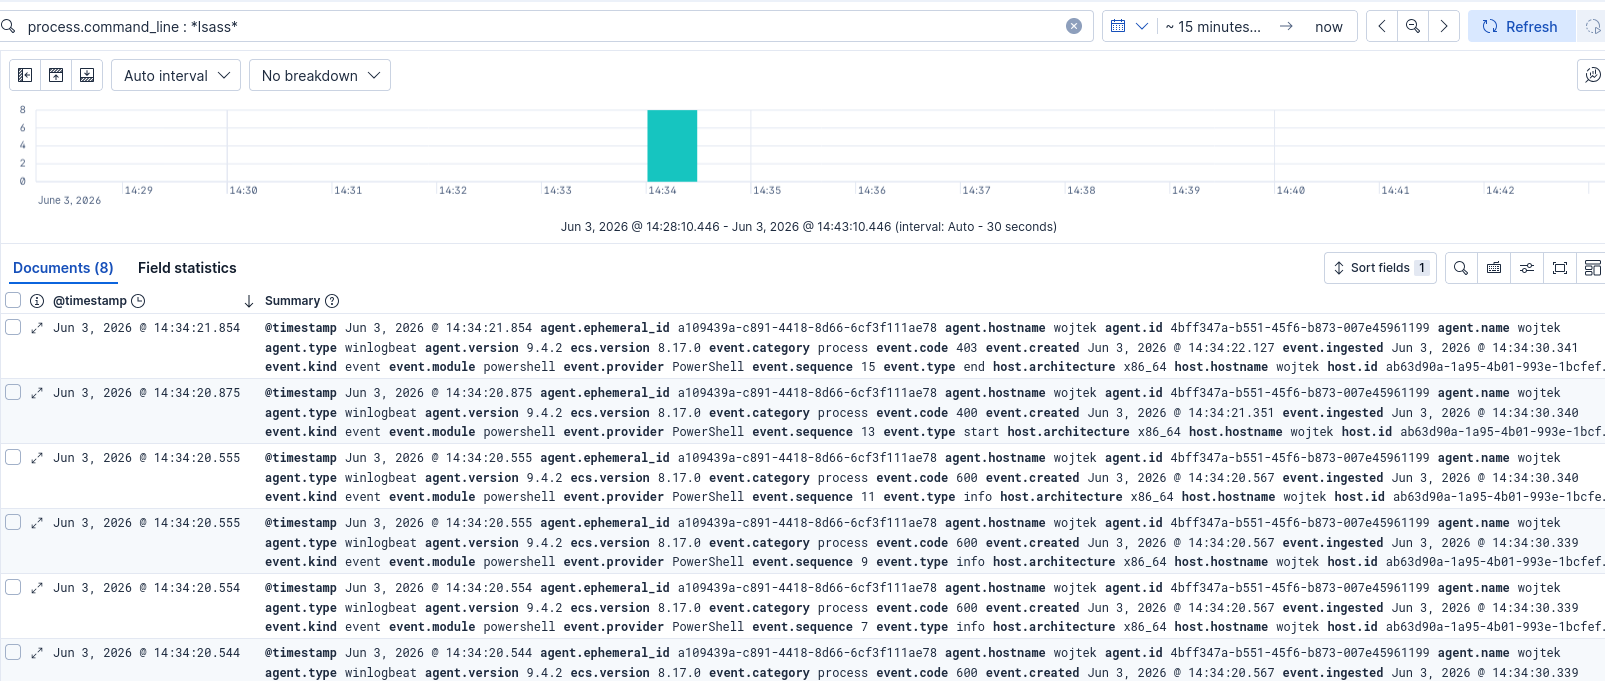The image size is (1605, 681).
Task: Select the checkbox for the 14:34:20.875 row
Action: pos(13,392)
